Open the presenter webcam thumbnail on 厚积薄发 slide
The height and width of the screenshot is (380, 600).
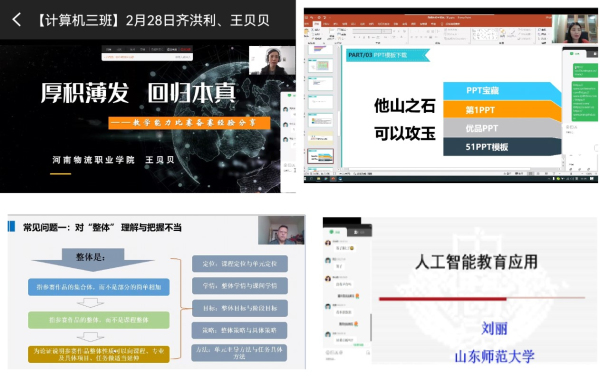click(272, 60)
